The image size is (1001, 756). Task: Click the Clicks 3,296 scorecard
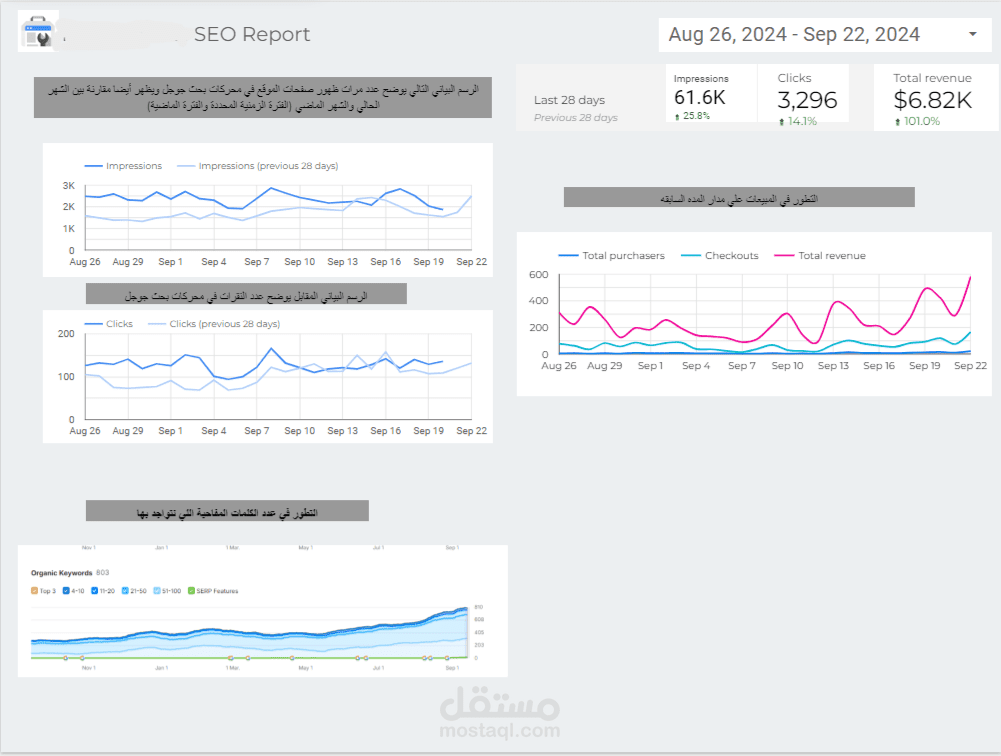(x=803, y=96)
